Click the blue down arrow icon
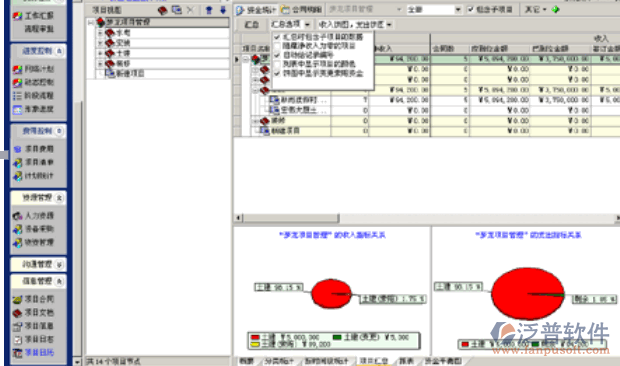620x366 pixels. tap(223, 10)
